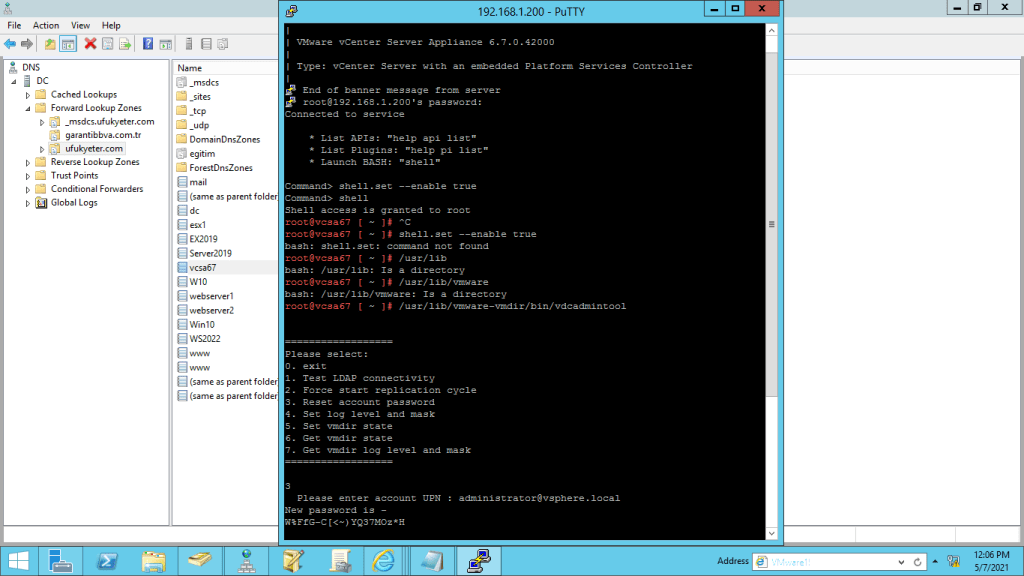Select the esx1 host record

tap(197, 225)
